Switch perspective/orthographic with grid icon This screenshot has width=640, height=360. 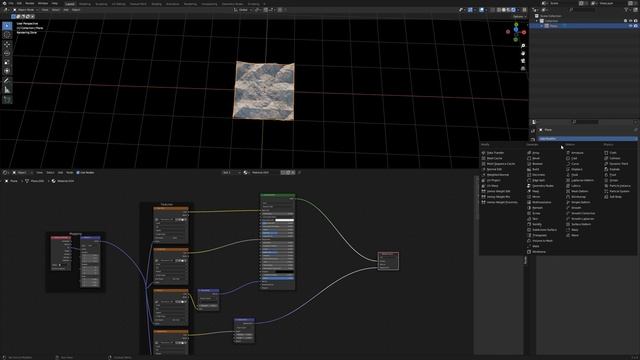click(x=523, y=68)
